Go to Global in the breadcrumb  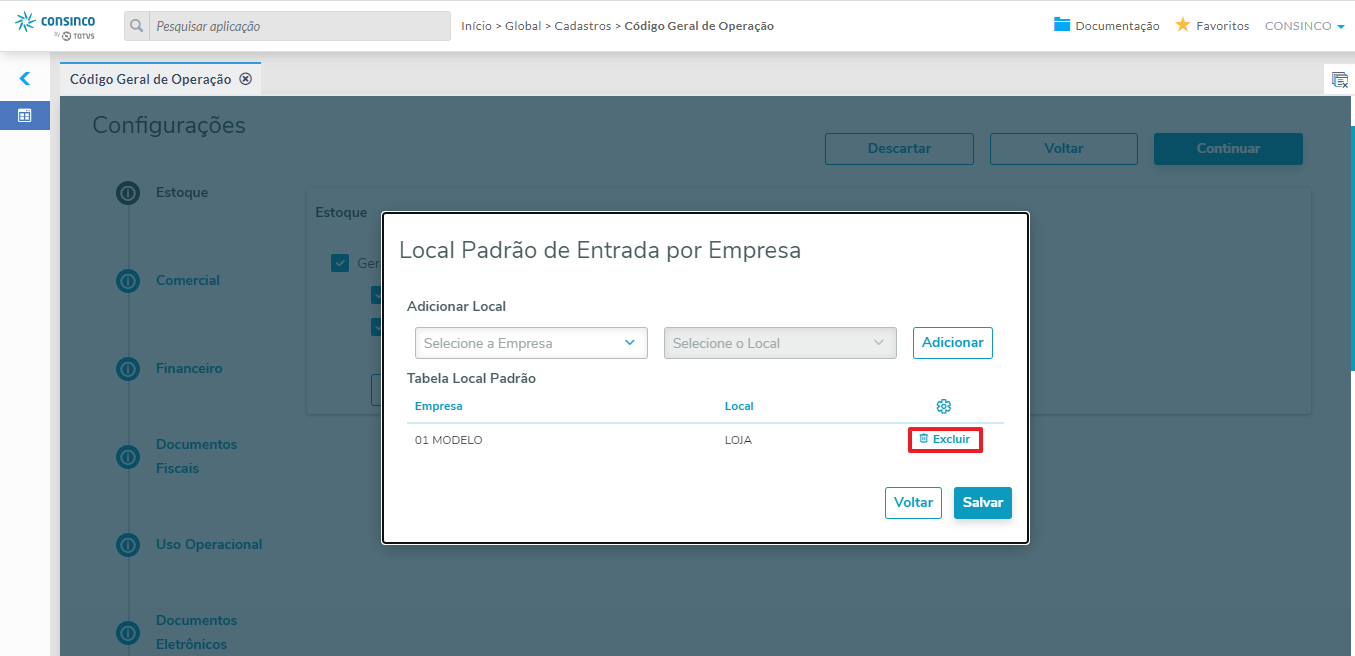(523, 26)
